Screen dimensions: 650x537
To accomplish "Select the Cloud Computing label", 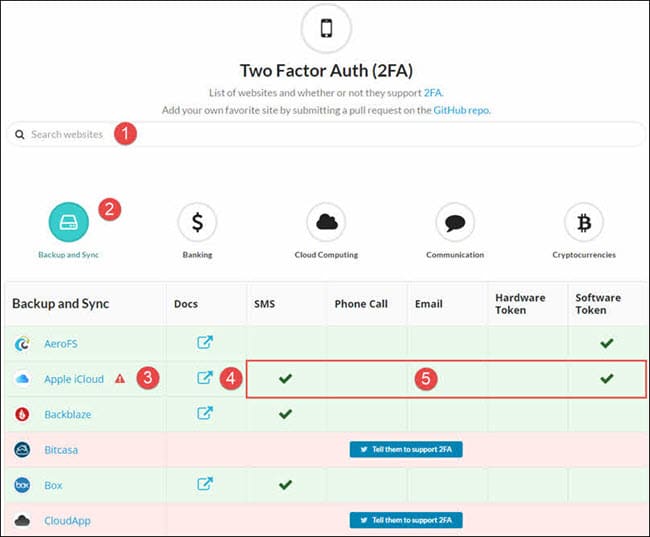I will click(326, 255).
